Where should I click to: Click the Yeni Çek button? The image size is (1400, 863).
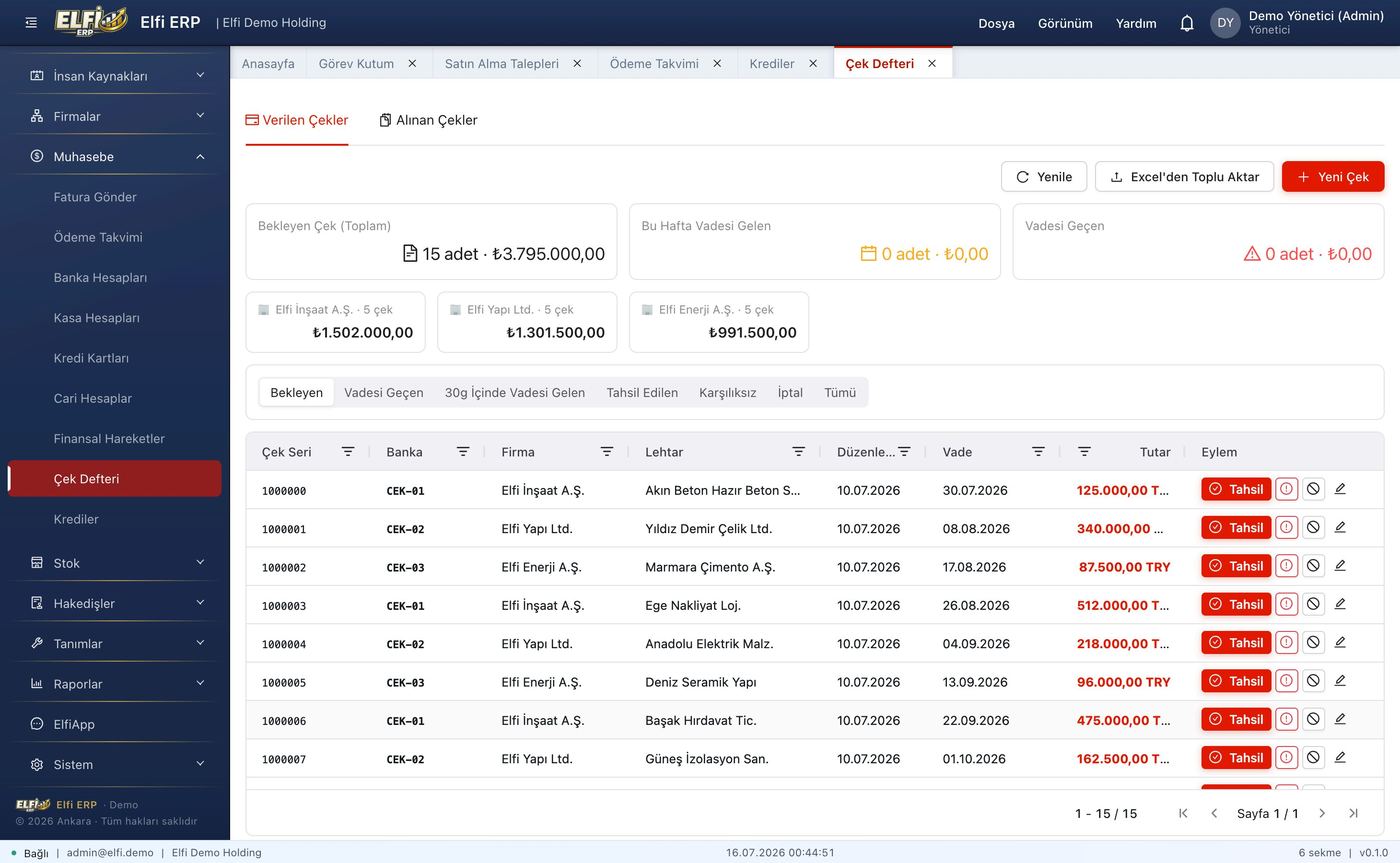(1333, 176)
